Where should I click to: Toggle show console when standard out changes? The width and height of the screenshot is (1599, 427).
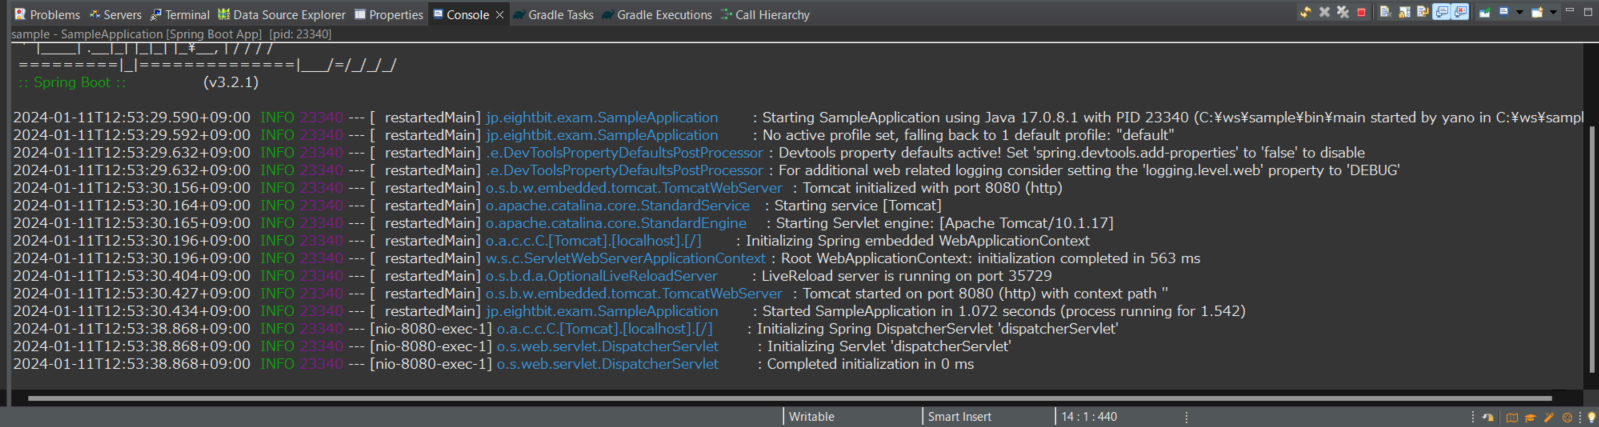[x=1441, y=12]
